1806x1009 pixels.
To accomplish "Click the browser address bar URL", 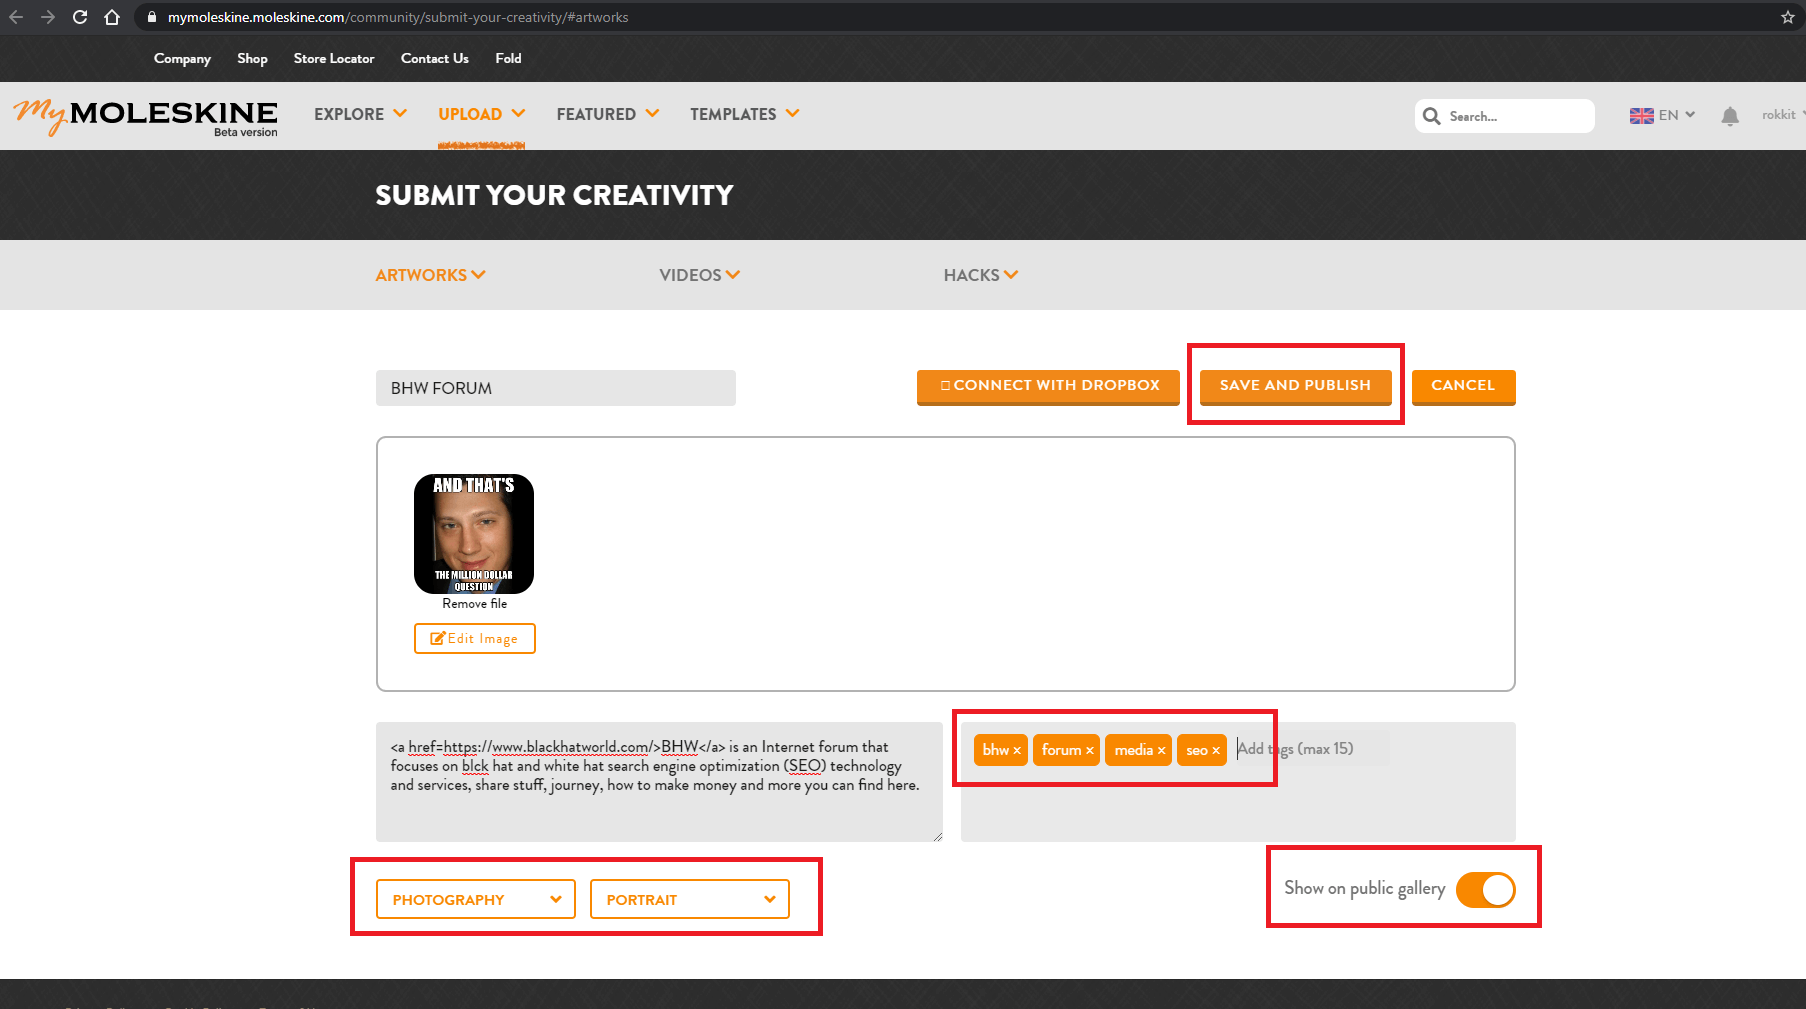I will [398, 17].
